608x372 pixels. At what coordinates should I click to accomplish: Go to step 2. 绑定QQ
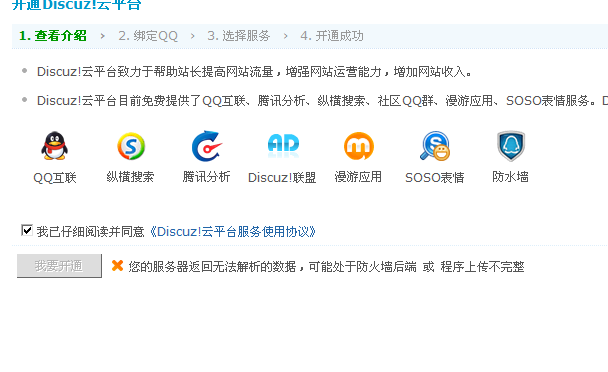click(148, 36)
